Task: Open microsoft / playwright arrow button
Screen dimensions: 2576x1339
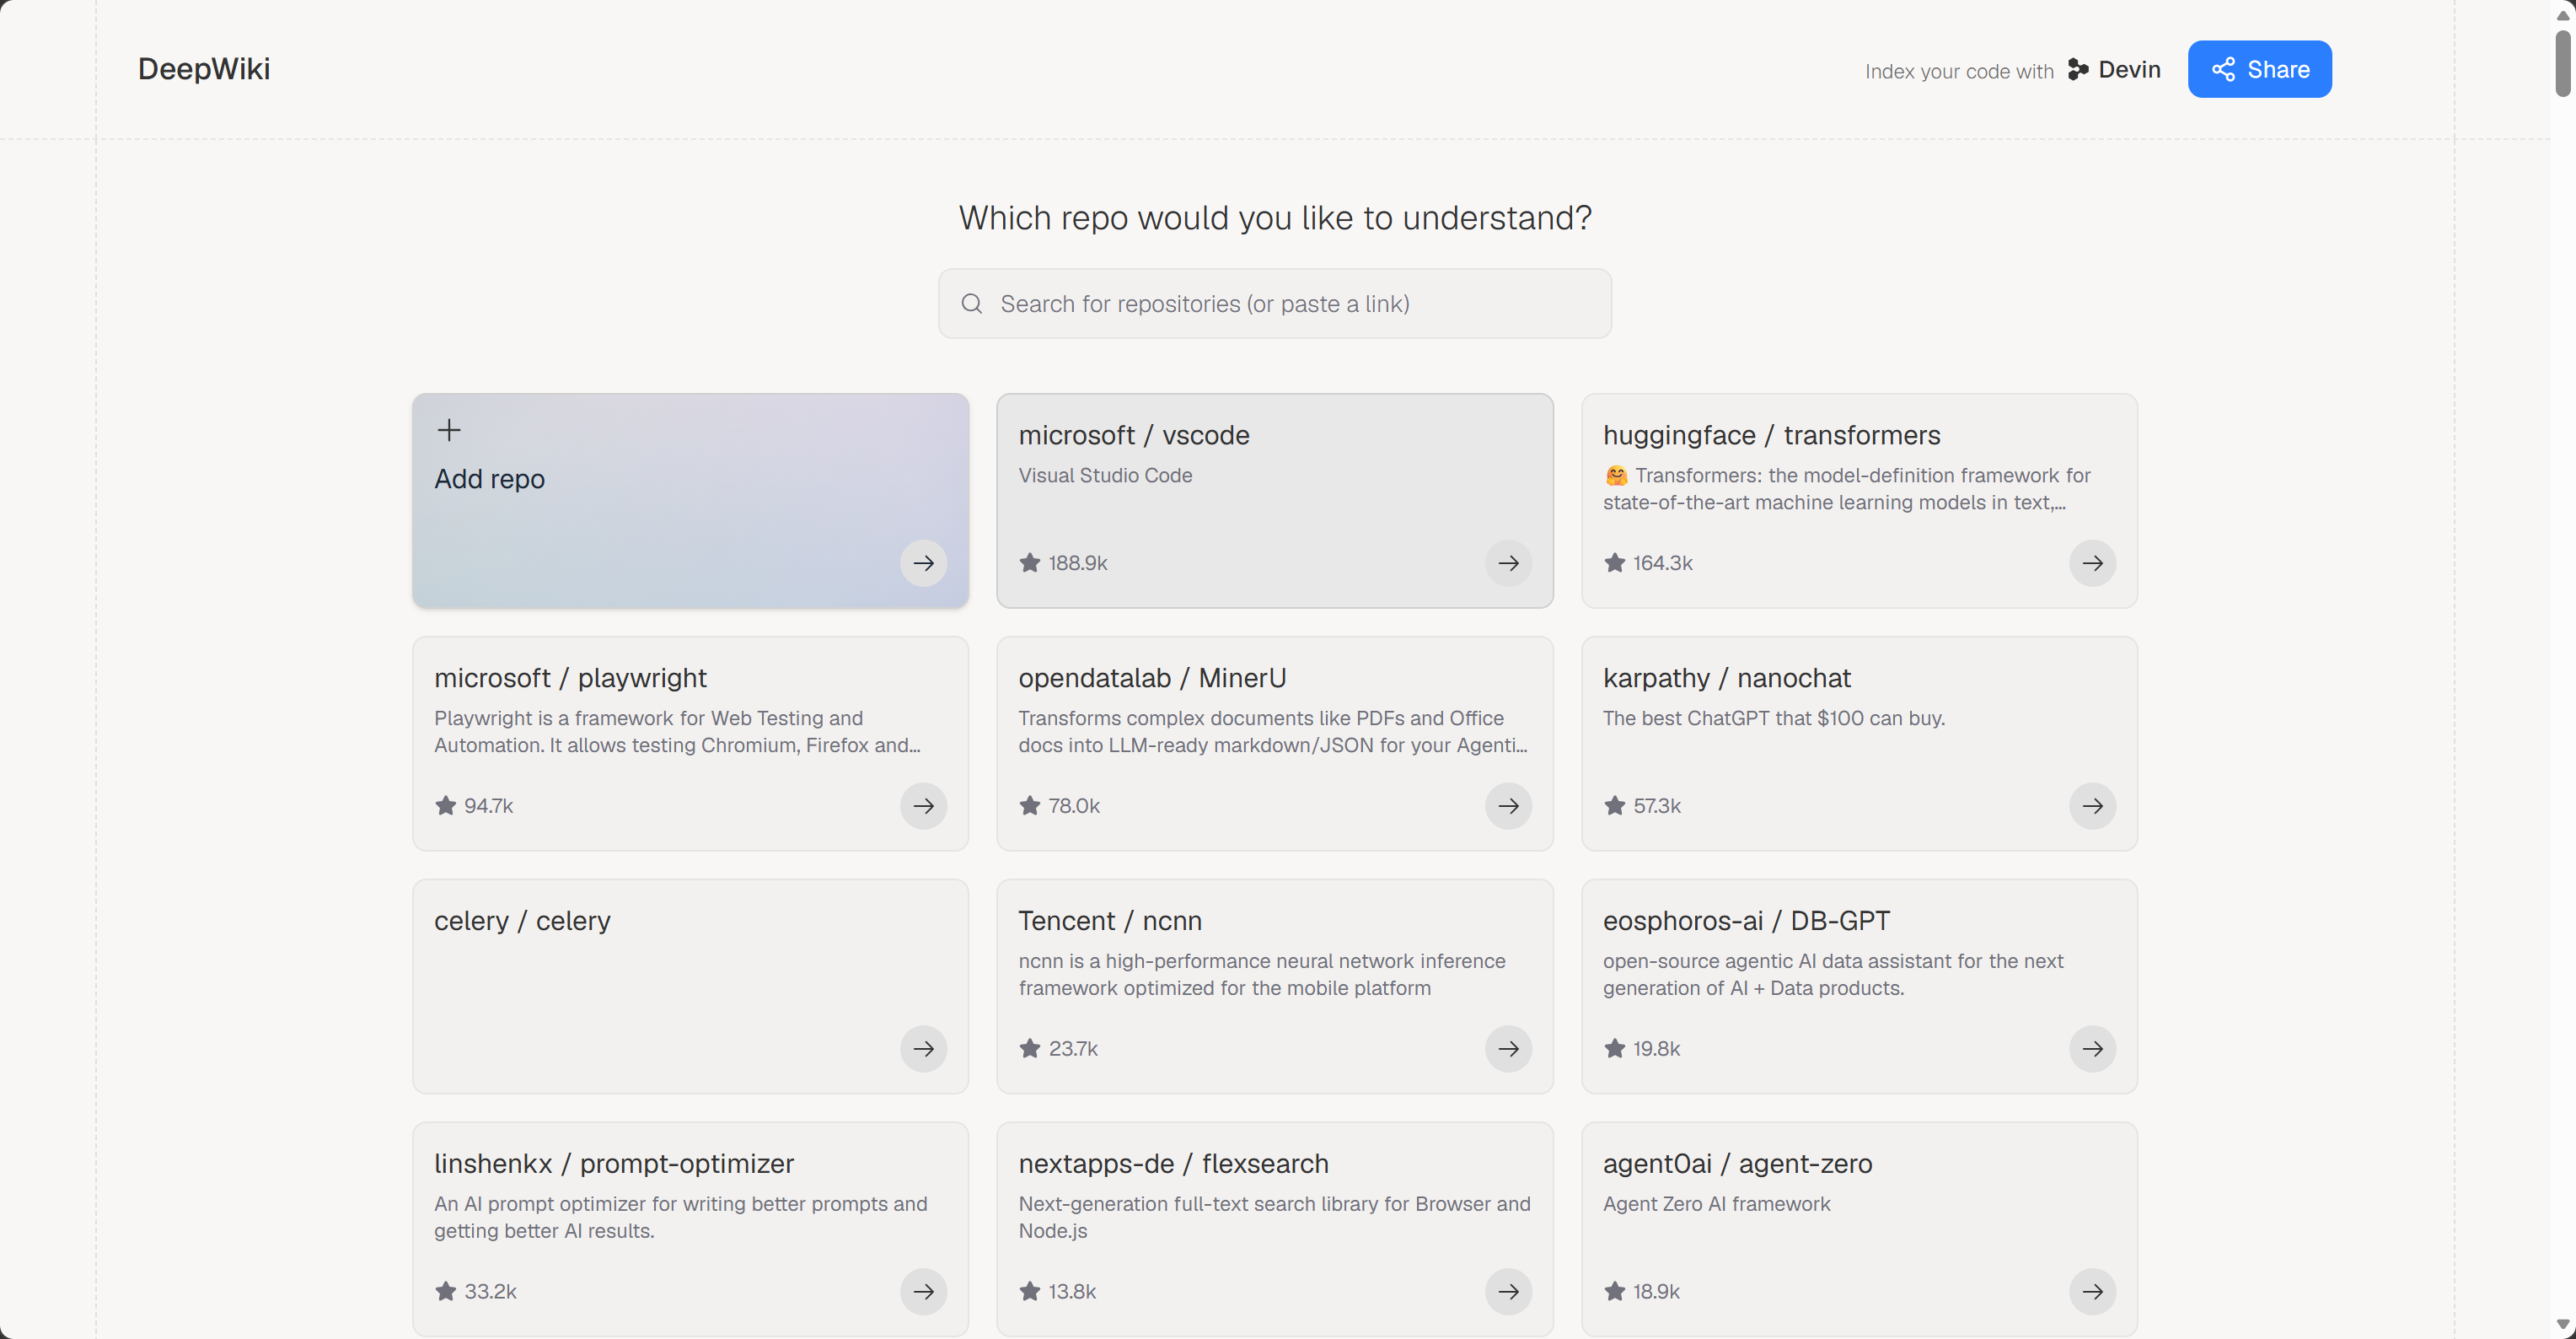Action: 923,806
